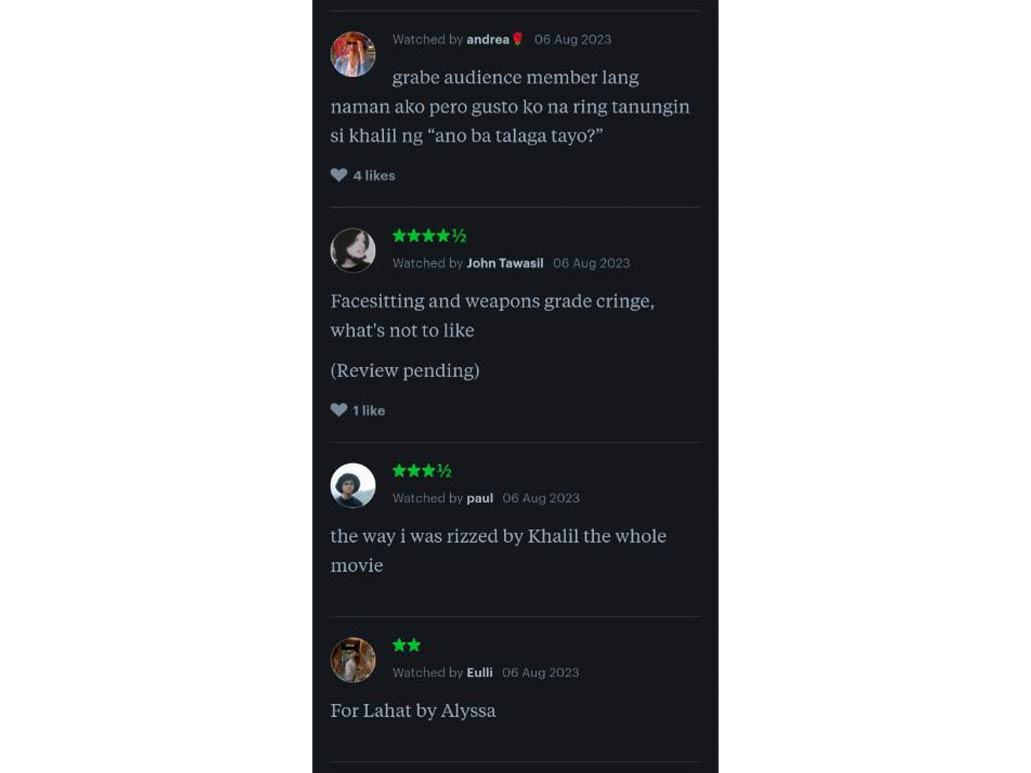Click andrea's profile avatar

point(353,54)
